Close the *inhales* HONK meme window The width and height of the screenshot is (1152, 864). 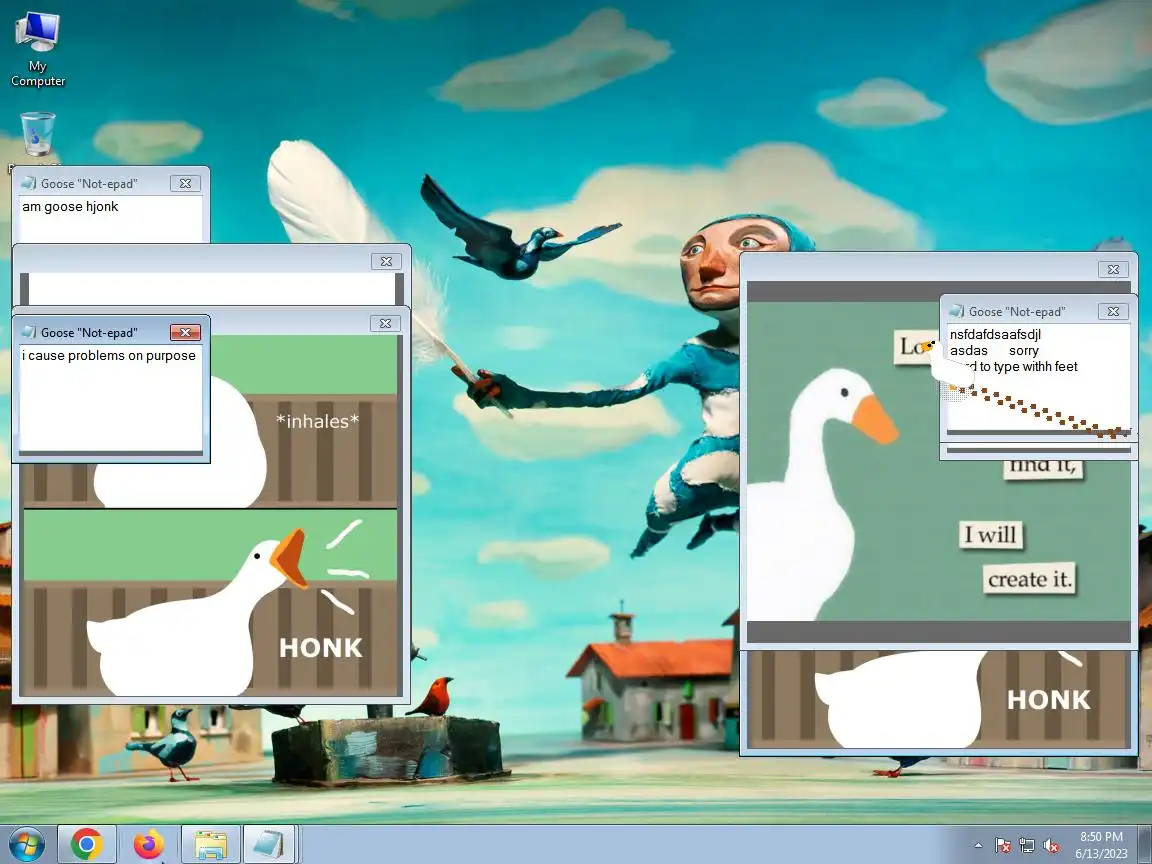point(385,323)
